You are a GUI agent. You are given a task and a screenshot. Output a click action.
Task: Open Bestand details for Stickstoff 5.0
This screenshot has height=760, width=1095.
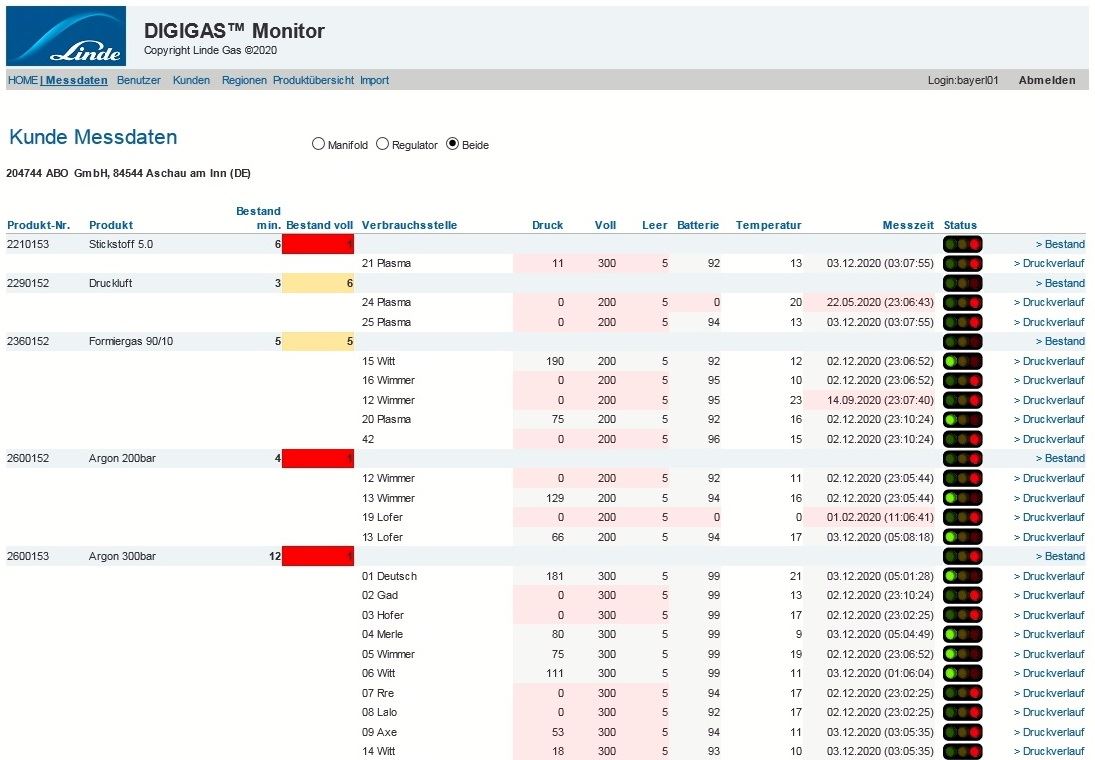pos(1059,244)
